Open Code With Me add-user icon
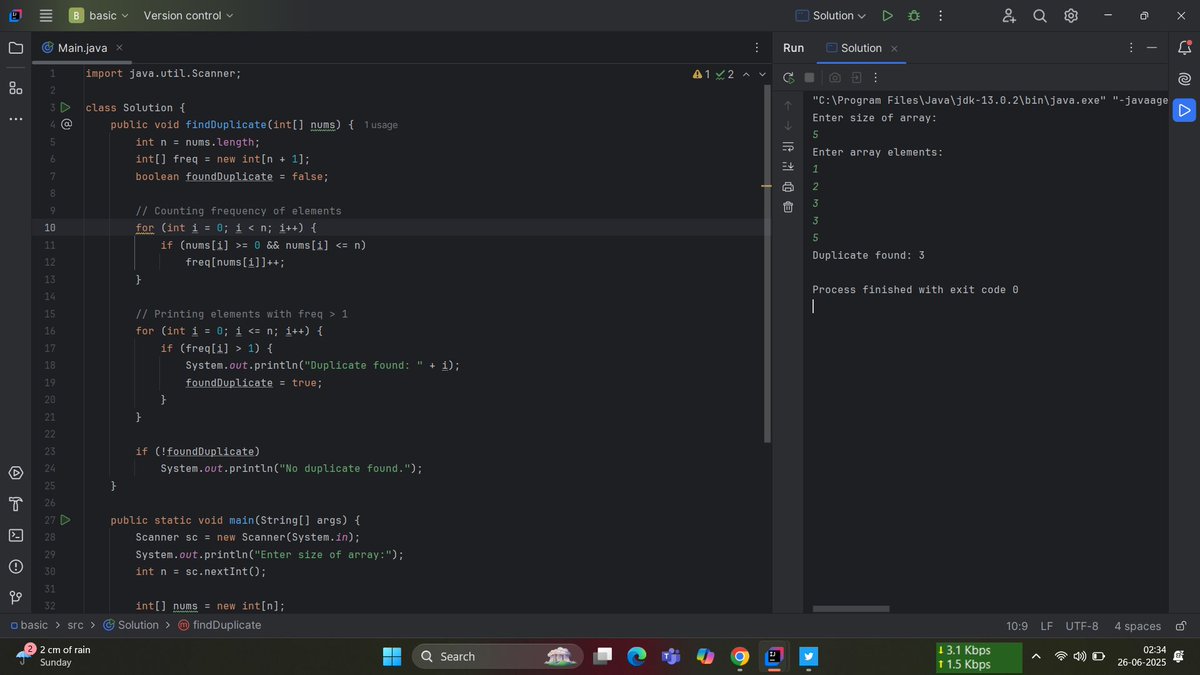This screenshot has height=675, width=1200. 1008,16
